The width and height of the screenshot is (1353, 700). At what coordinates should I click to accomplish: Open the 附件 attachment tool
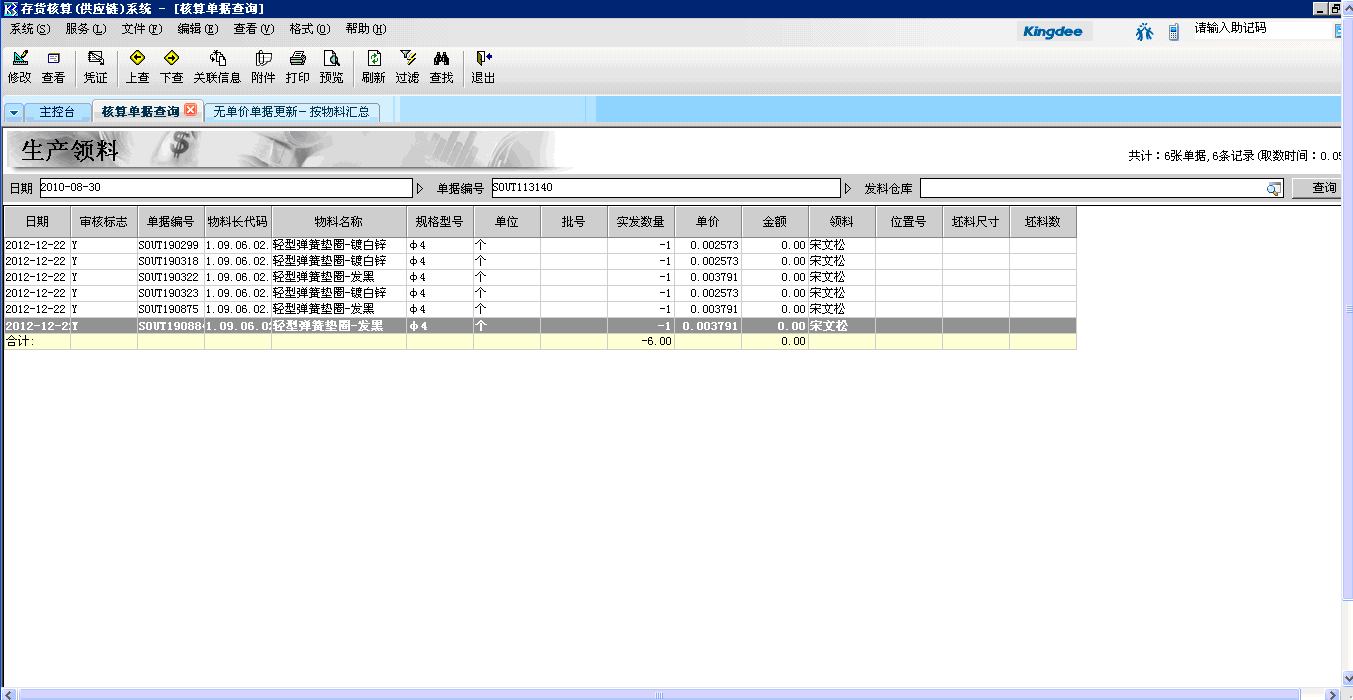(263, 67)
